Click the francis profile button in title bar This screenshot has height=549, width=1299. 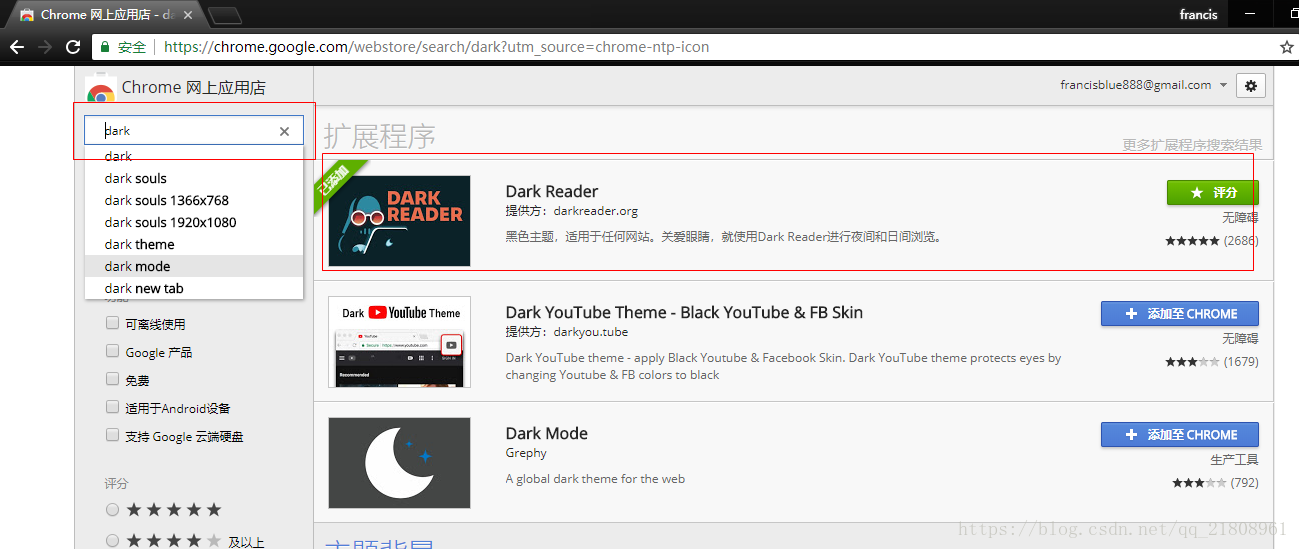[x=1198, y=14]
